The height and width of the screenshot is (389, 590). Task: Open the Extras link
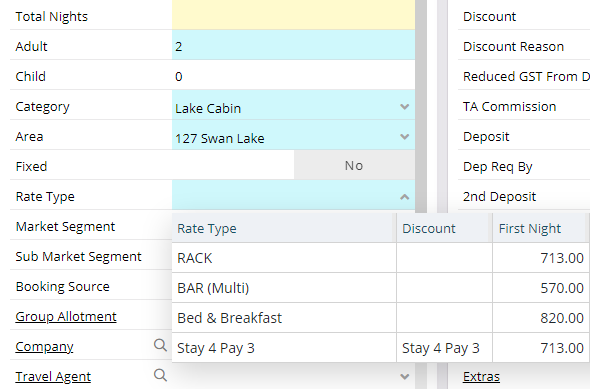point(481,377)
